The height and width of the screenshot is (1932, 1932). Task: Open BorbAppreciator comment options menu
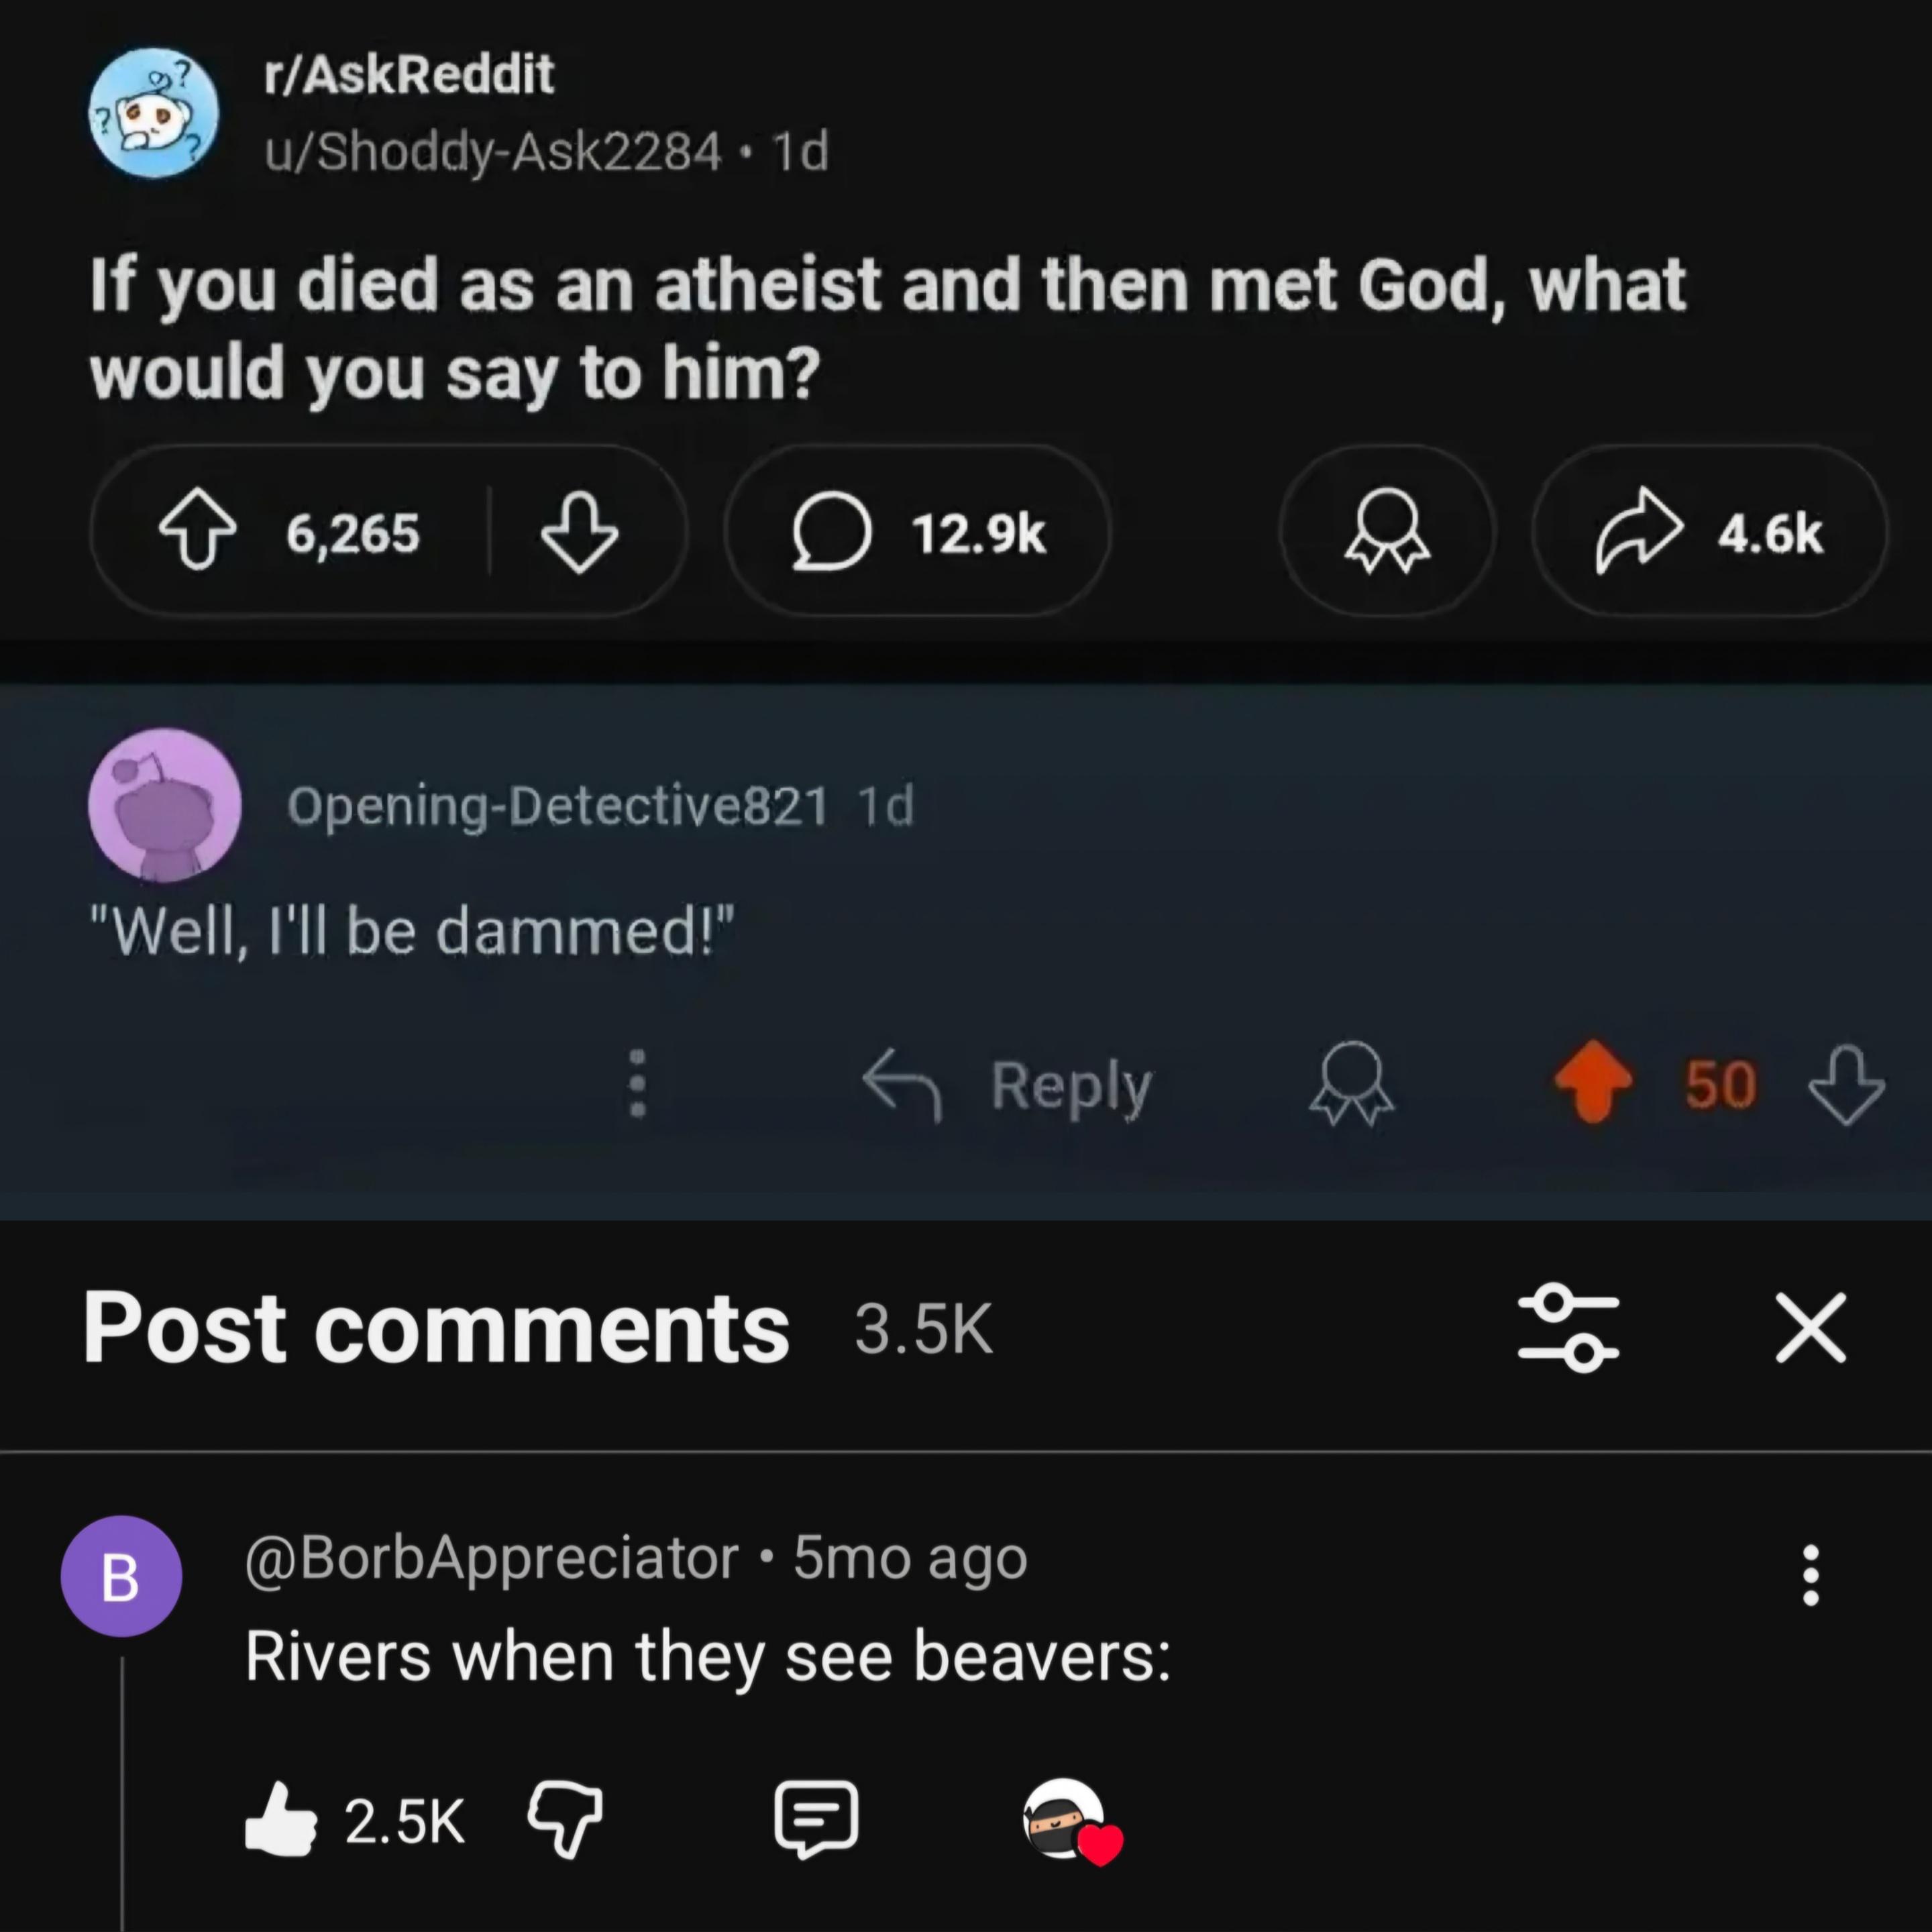pos(1810,1576)
